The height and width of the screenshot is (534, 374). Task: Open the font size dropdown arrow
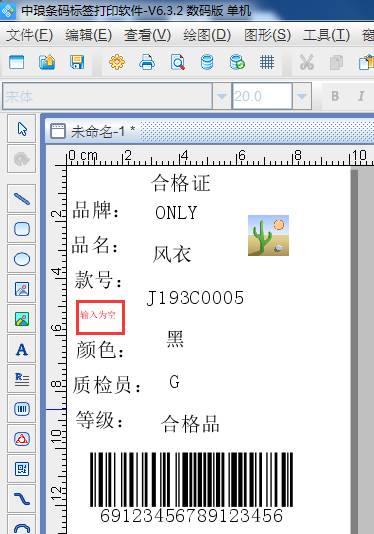pos(301,96)
